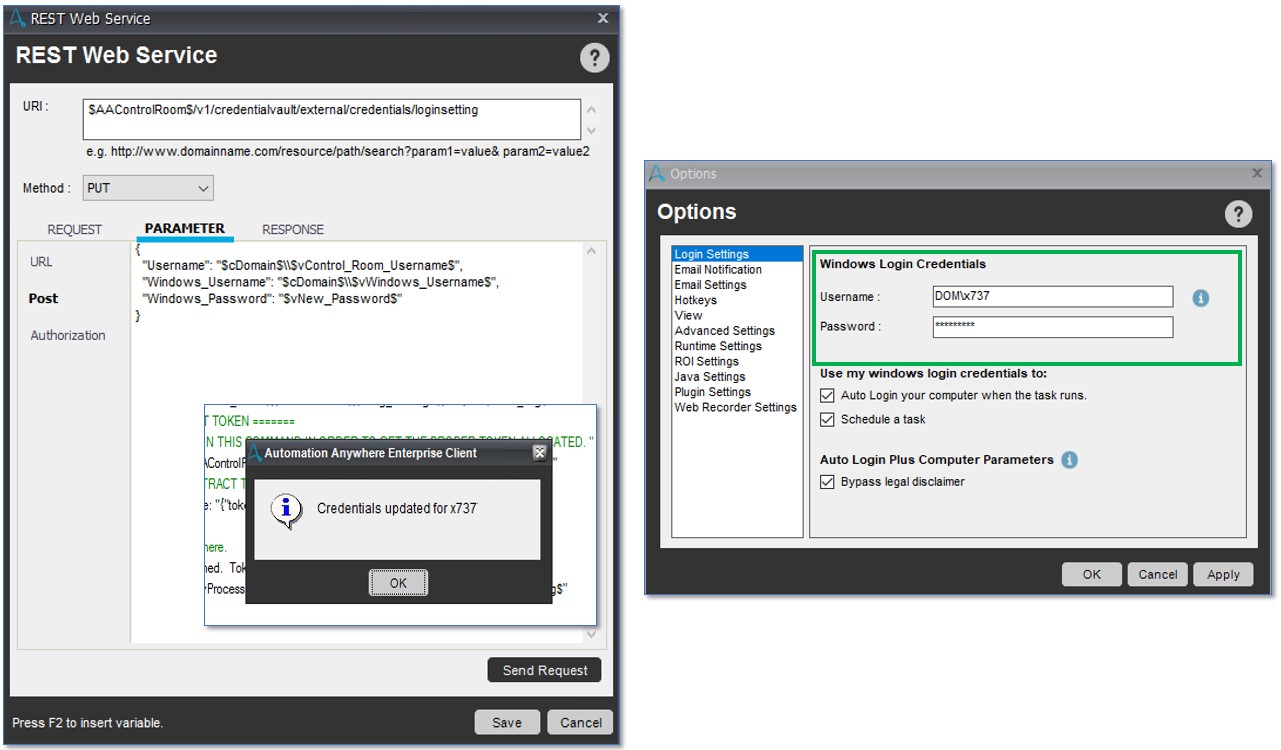This screenshot has height=750, width=1281.
Task: Click Cancel in Options window
Action: point(1158,574)
